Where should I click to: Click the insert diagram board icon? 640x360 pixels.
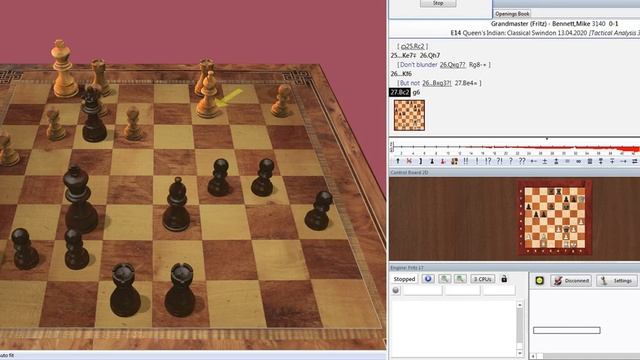pyautogui.click(x=454, y=161)
